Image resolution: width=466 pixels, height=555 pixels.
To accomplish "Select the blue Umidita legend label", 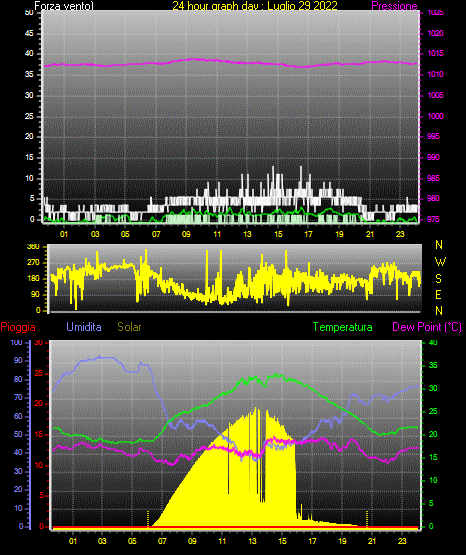I will coord(84,327).
